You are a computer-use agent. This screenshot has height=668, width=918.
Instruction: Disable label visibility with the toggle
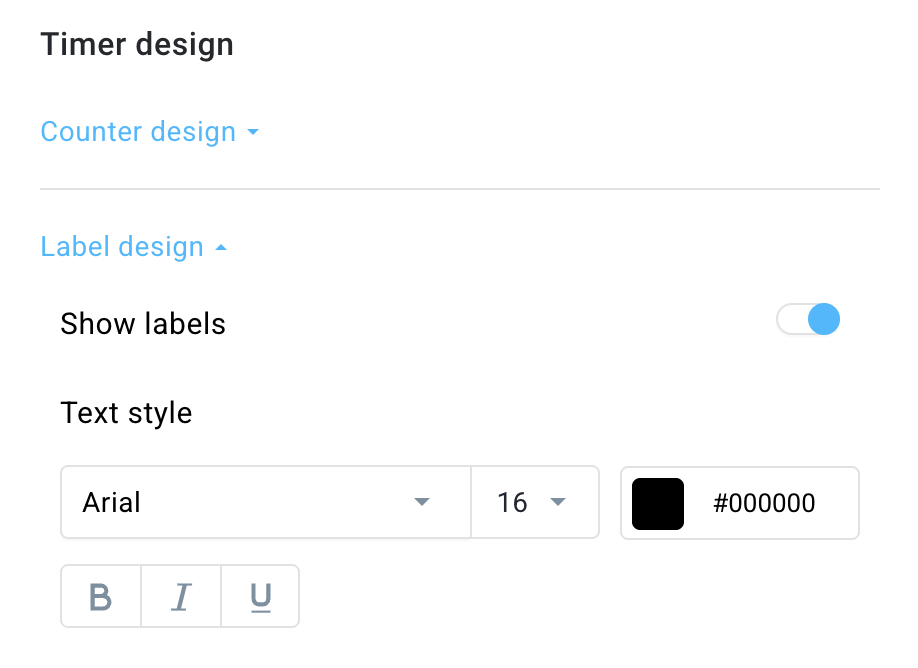[807, 319]
